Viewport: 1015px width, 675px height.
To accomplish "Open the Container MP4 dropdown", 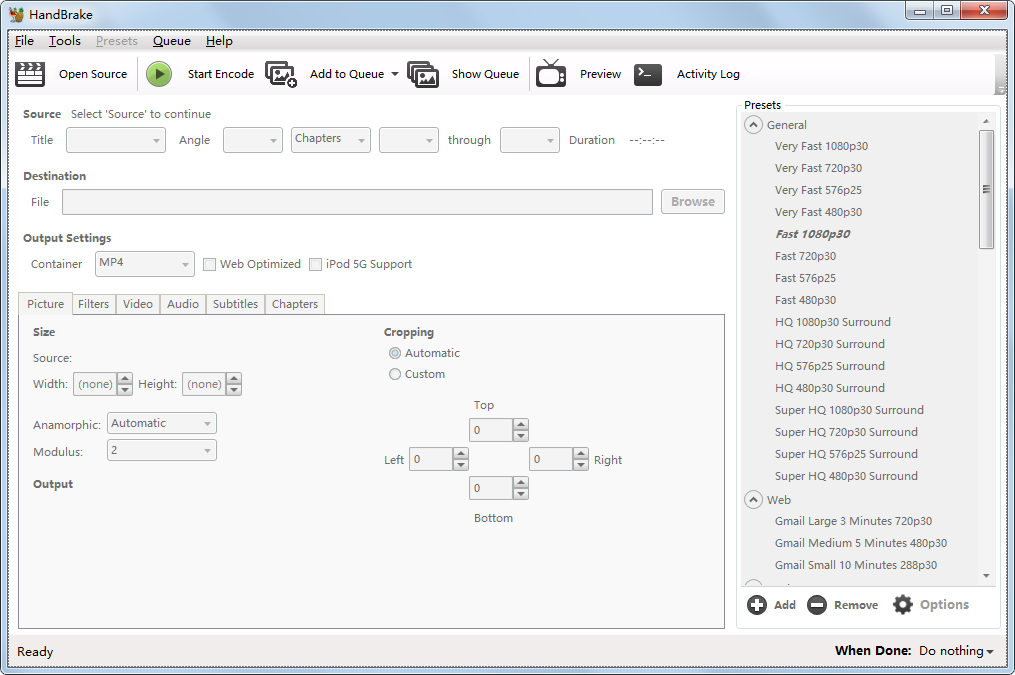I will (x=144, y=264).
